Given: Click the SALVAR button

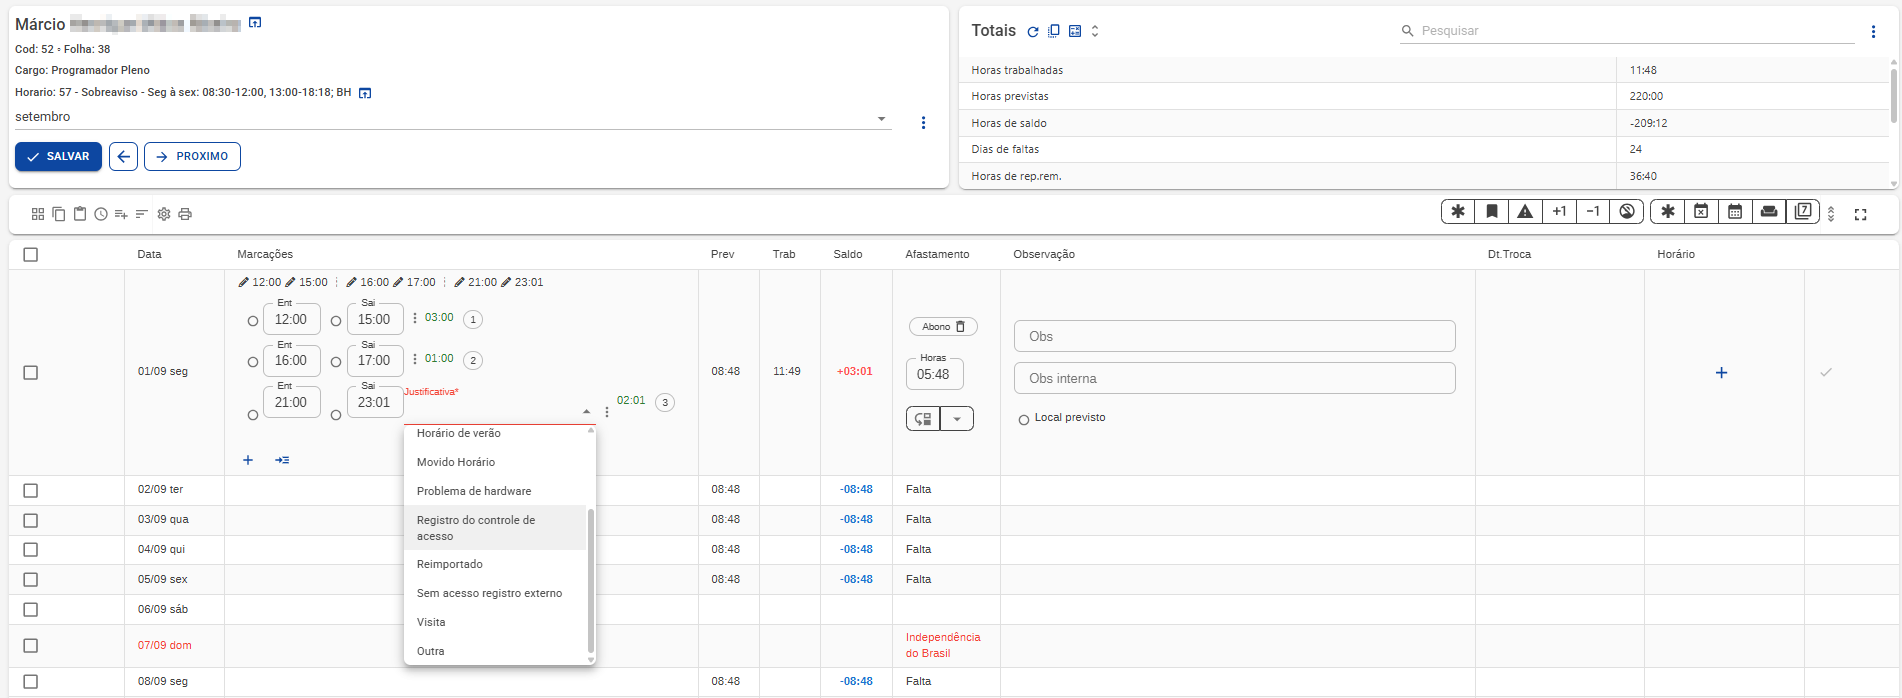Looking at the screenshot, I should tap(58, 157).
